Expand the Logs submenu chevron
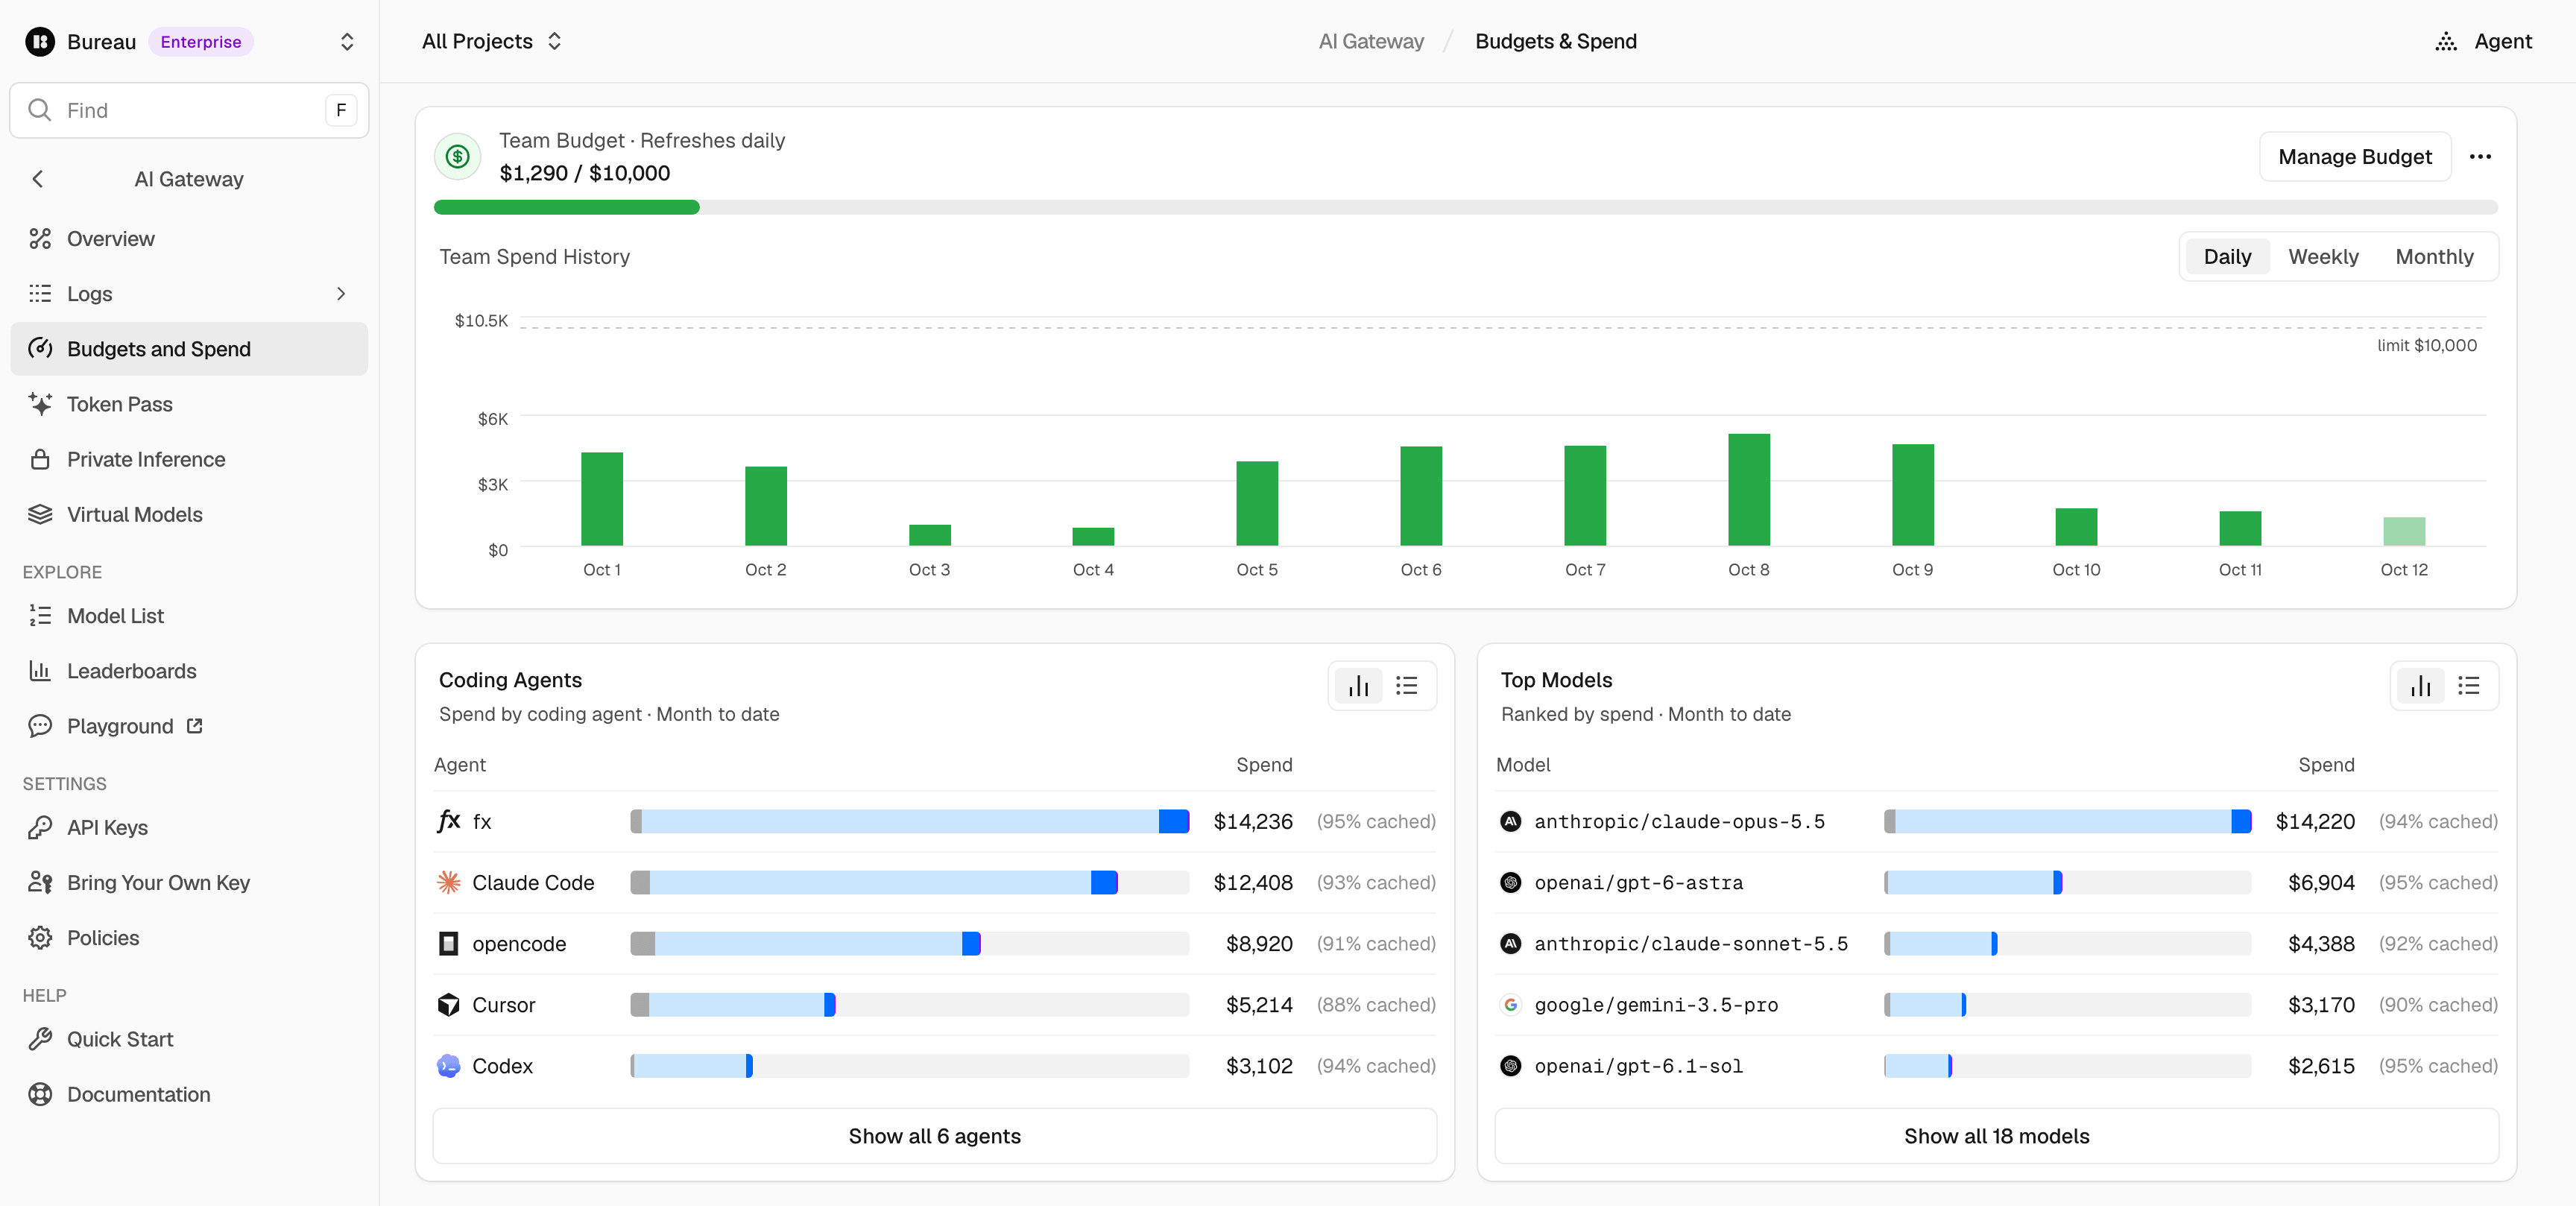This screenshot has height=1206, width=2576. (x=341, y=294)
